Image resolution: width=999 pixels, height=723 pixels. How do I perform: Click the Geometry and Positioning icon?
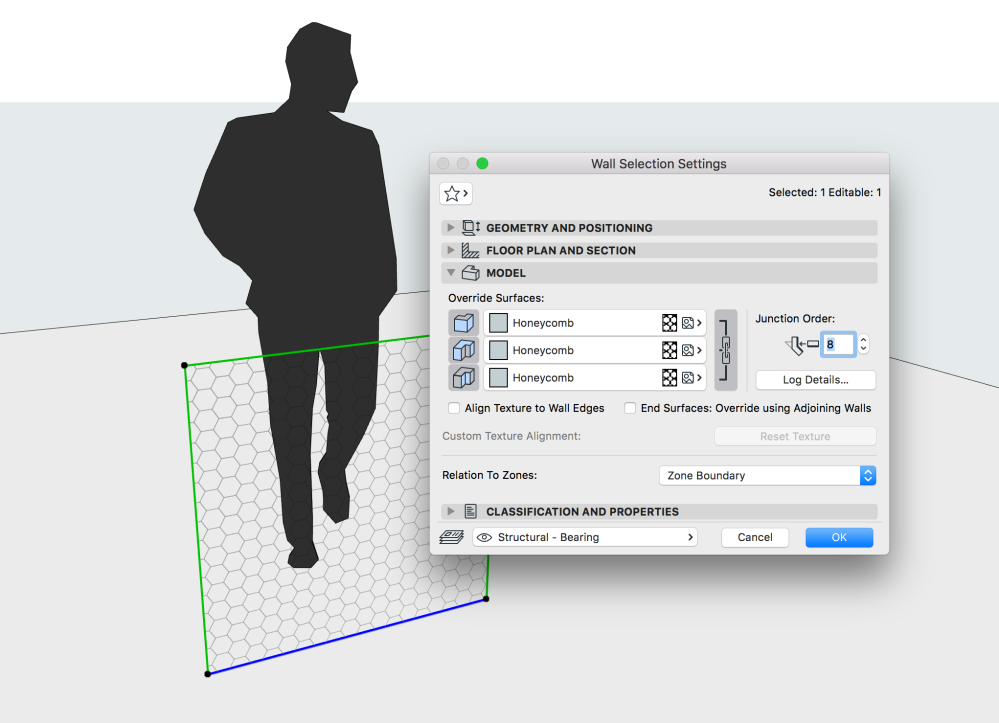click(x=471, y=227)
